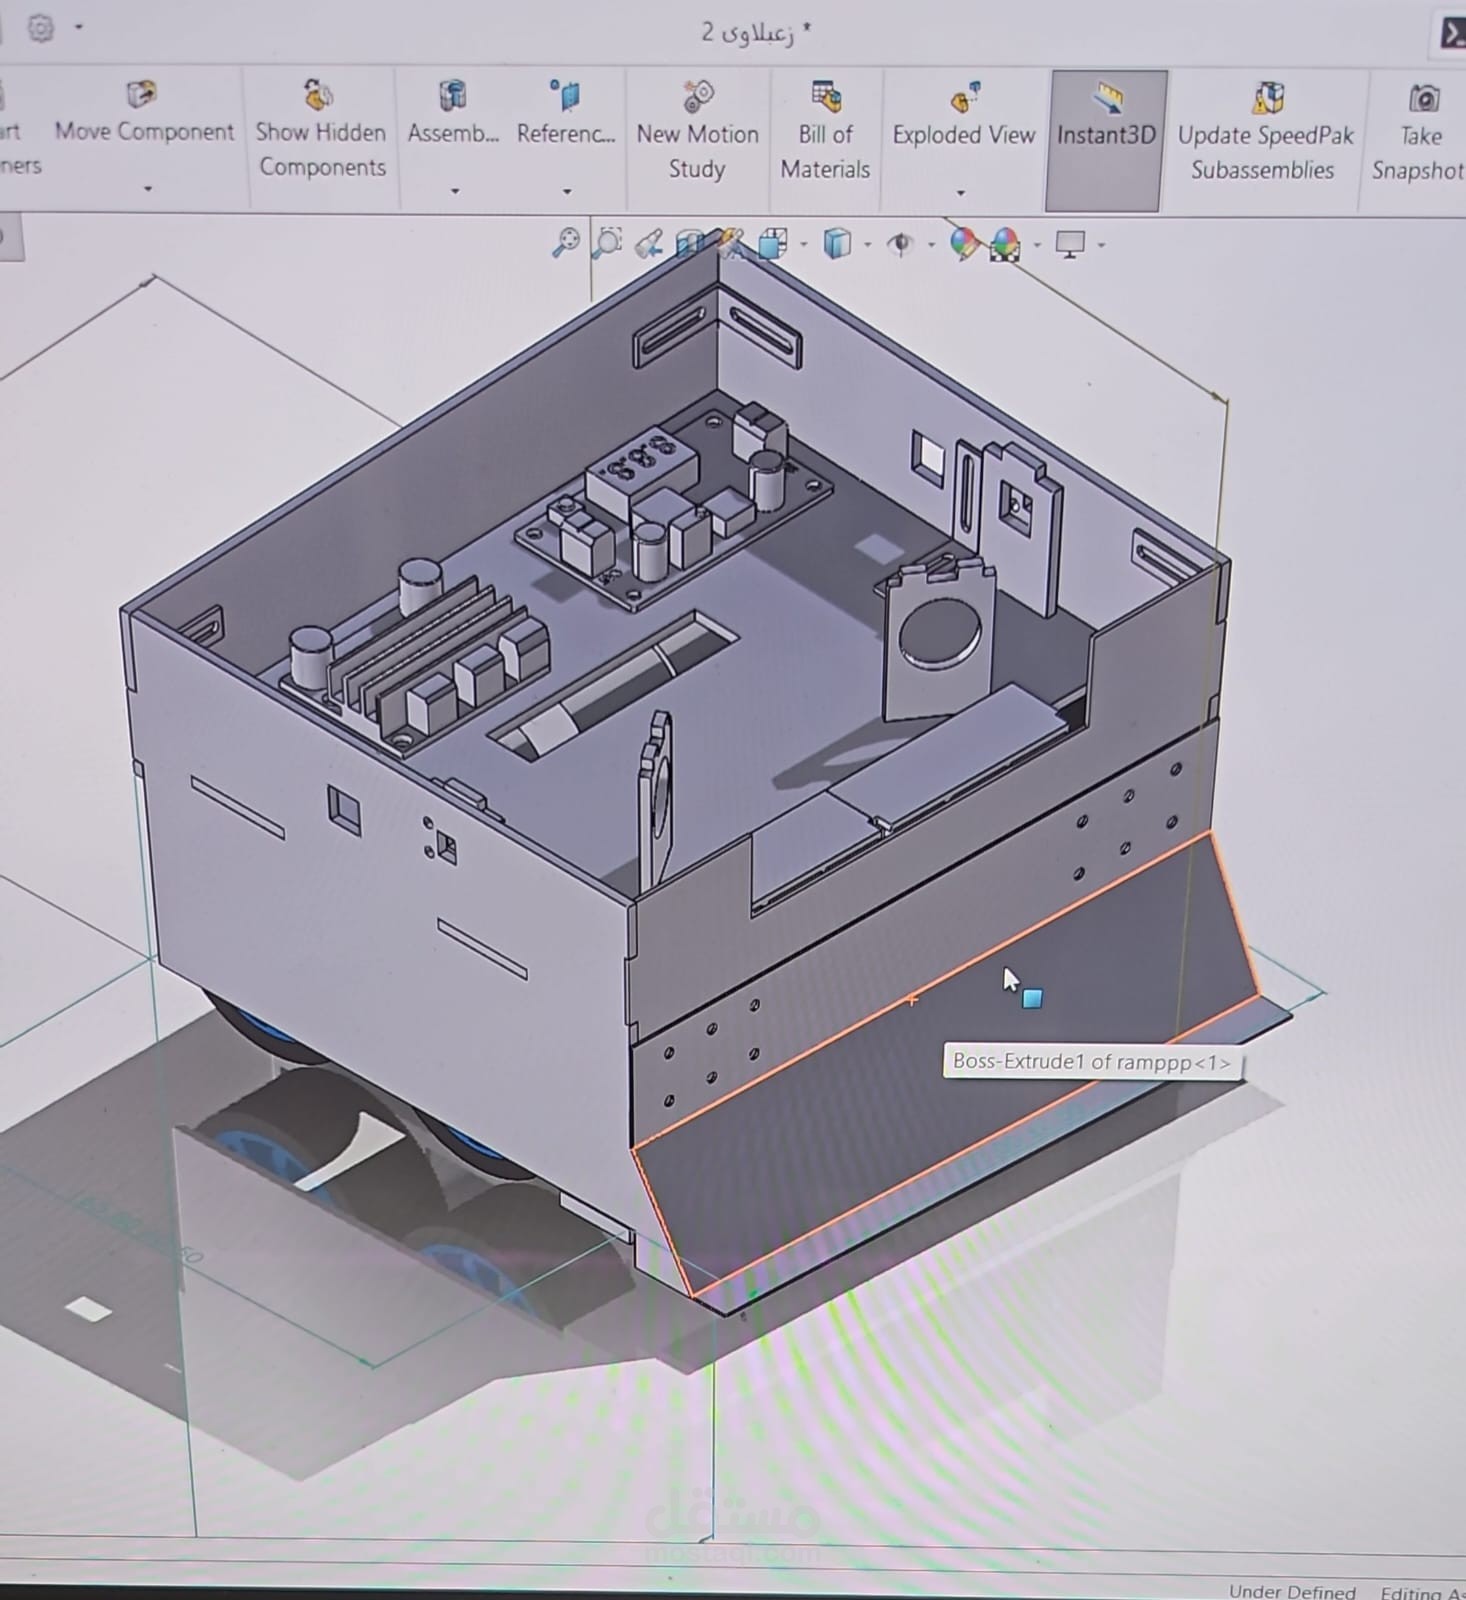Click the Edit Appearance color ball icon

point(964,243)
